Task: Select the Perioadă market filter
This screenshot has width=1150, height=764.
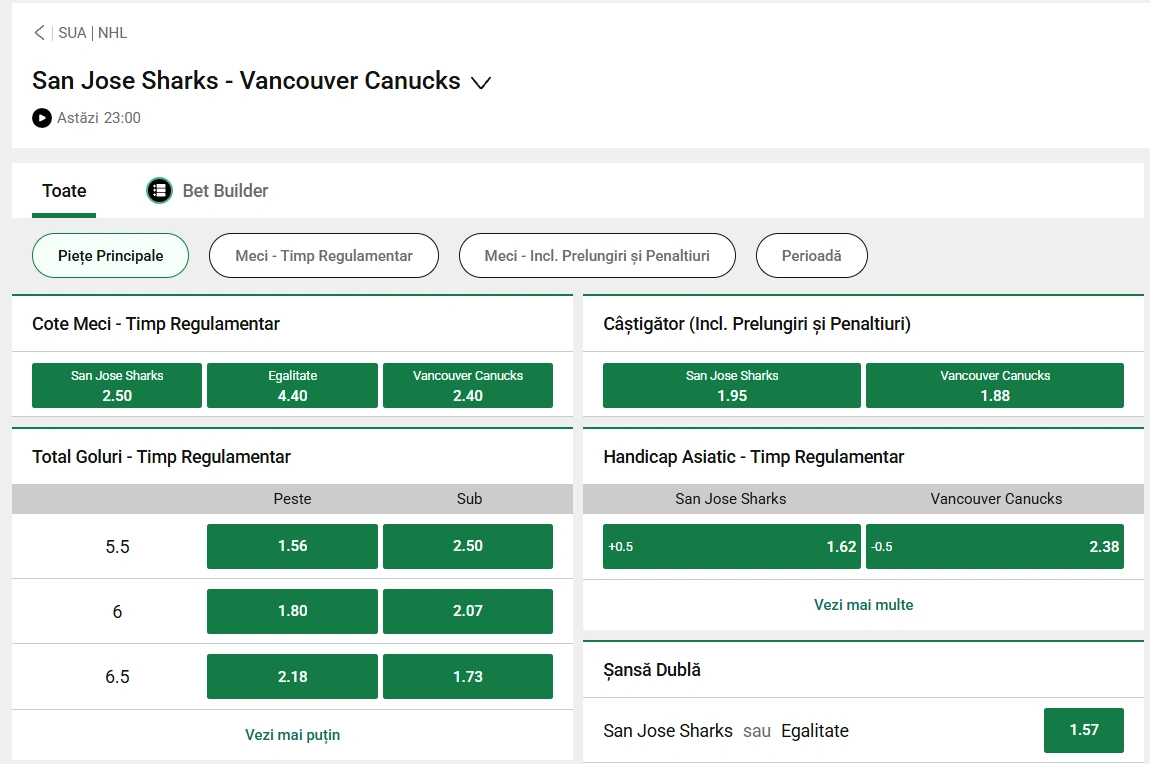Action: click(811, 255)
